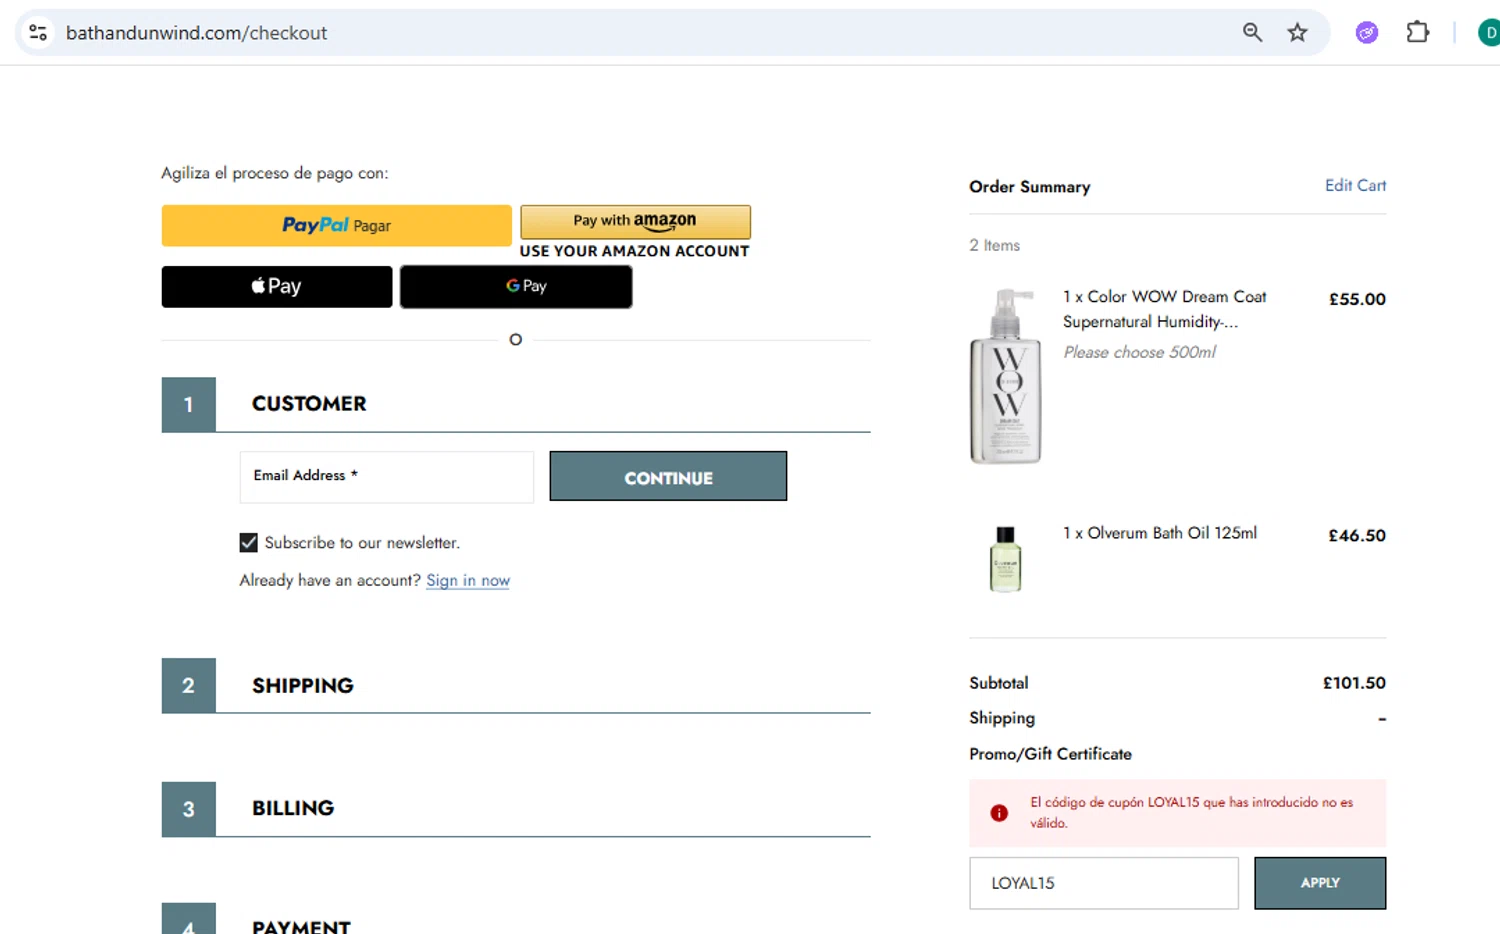This screenshot has height=934, width=1500.
Task: Expand the Customer step 1 header
Action: (x=516, y=404)
